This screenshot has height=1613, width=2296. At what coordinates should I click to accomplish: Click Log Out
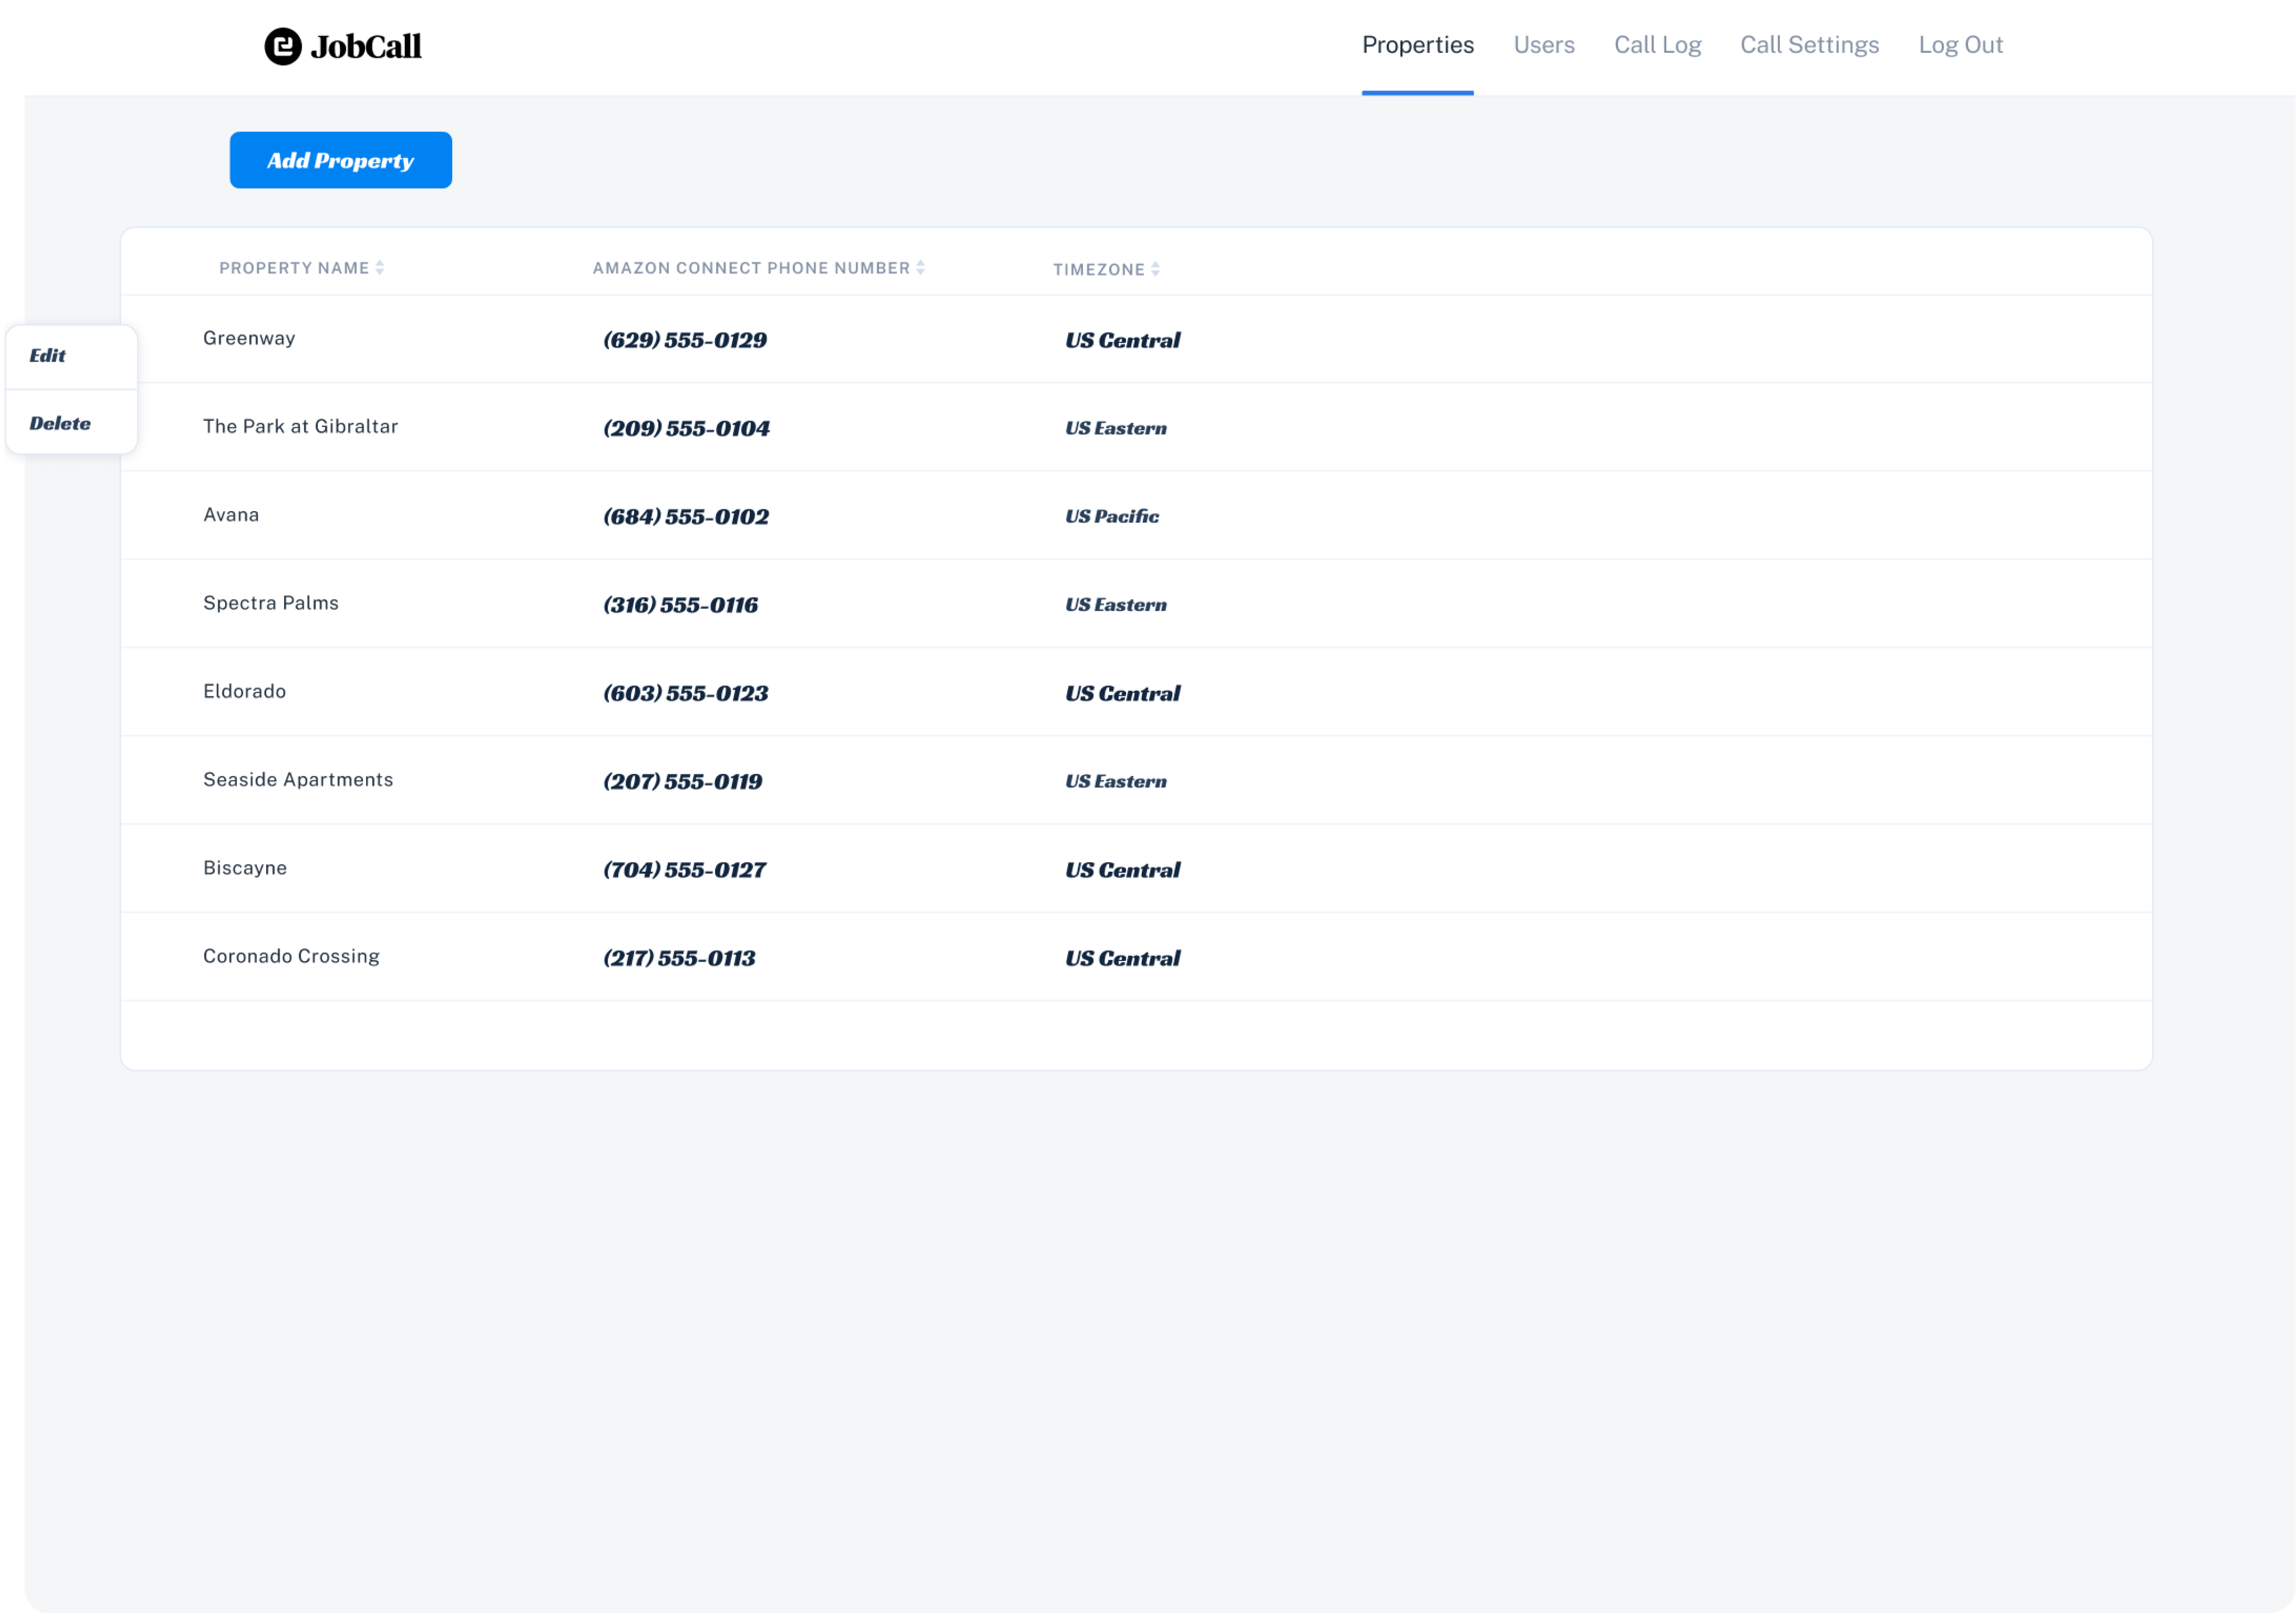(x=1960, y=45)
